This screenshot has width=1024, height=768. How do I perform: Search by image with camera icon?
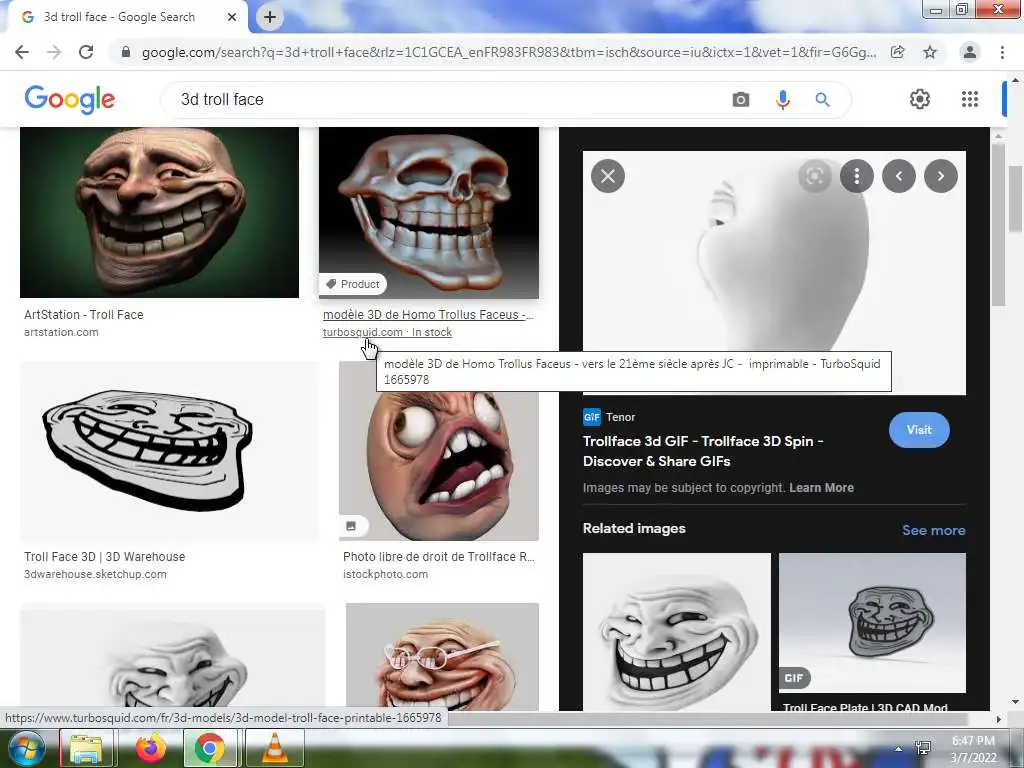(x=741, y=99)
